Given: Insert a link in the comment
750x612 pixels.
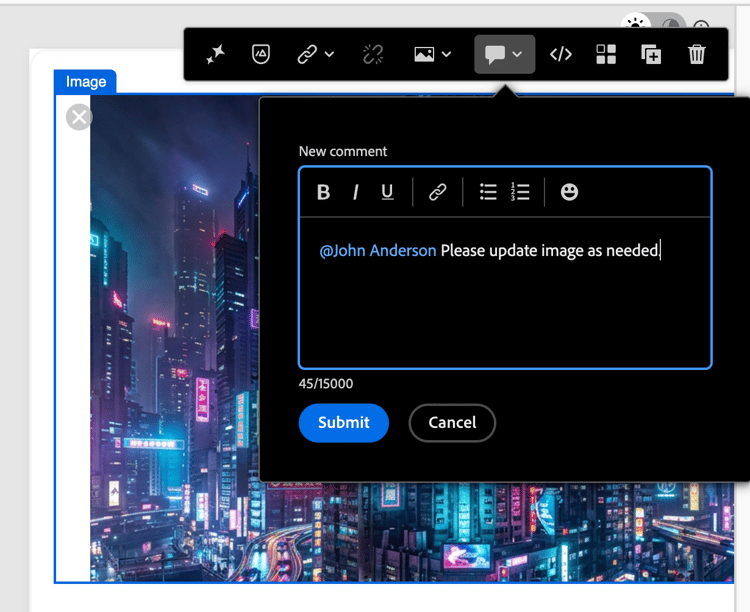Looking at the screenshot, I should click(437, 192).
